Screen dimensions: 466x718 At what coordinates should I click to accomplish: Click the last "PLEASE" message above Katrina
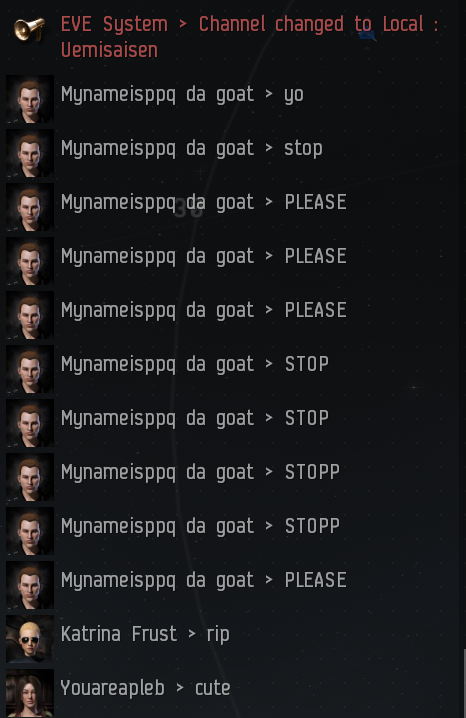point(315,580)
